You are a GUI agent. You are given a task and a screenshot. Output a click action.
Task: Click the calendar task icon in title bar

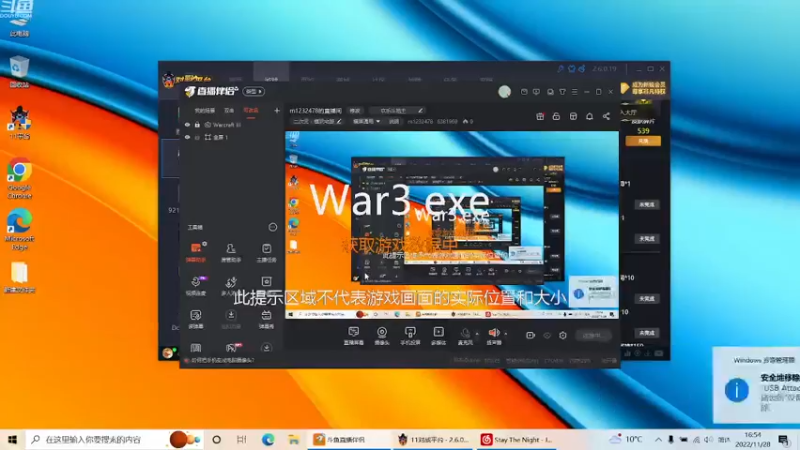(524, 92)
